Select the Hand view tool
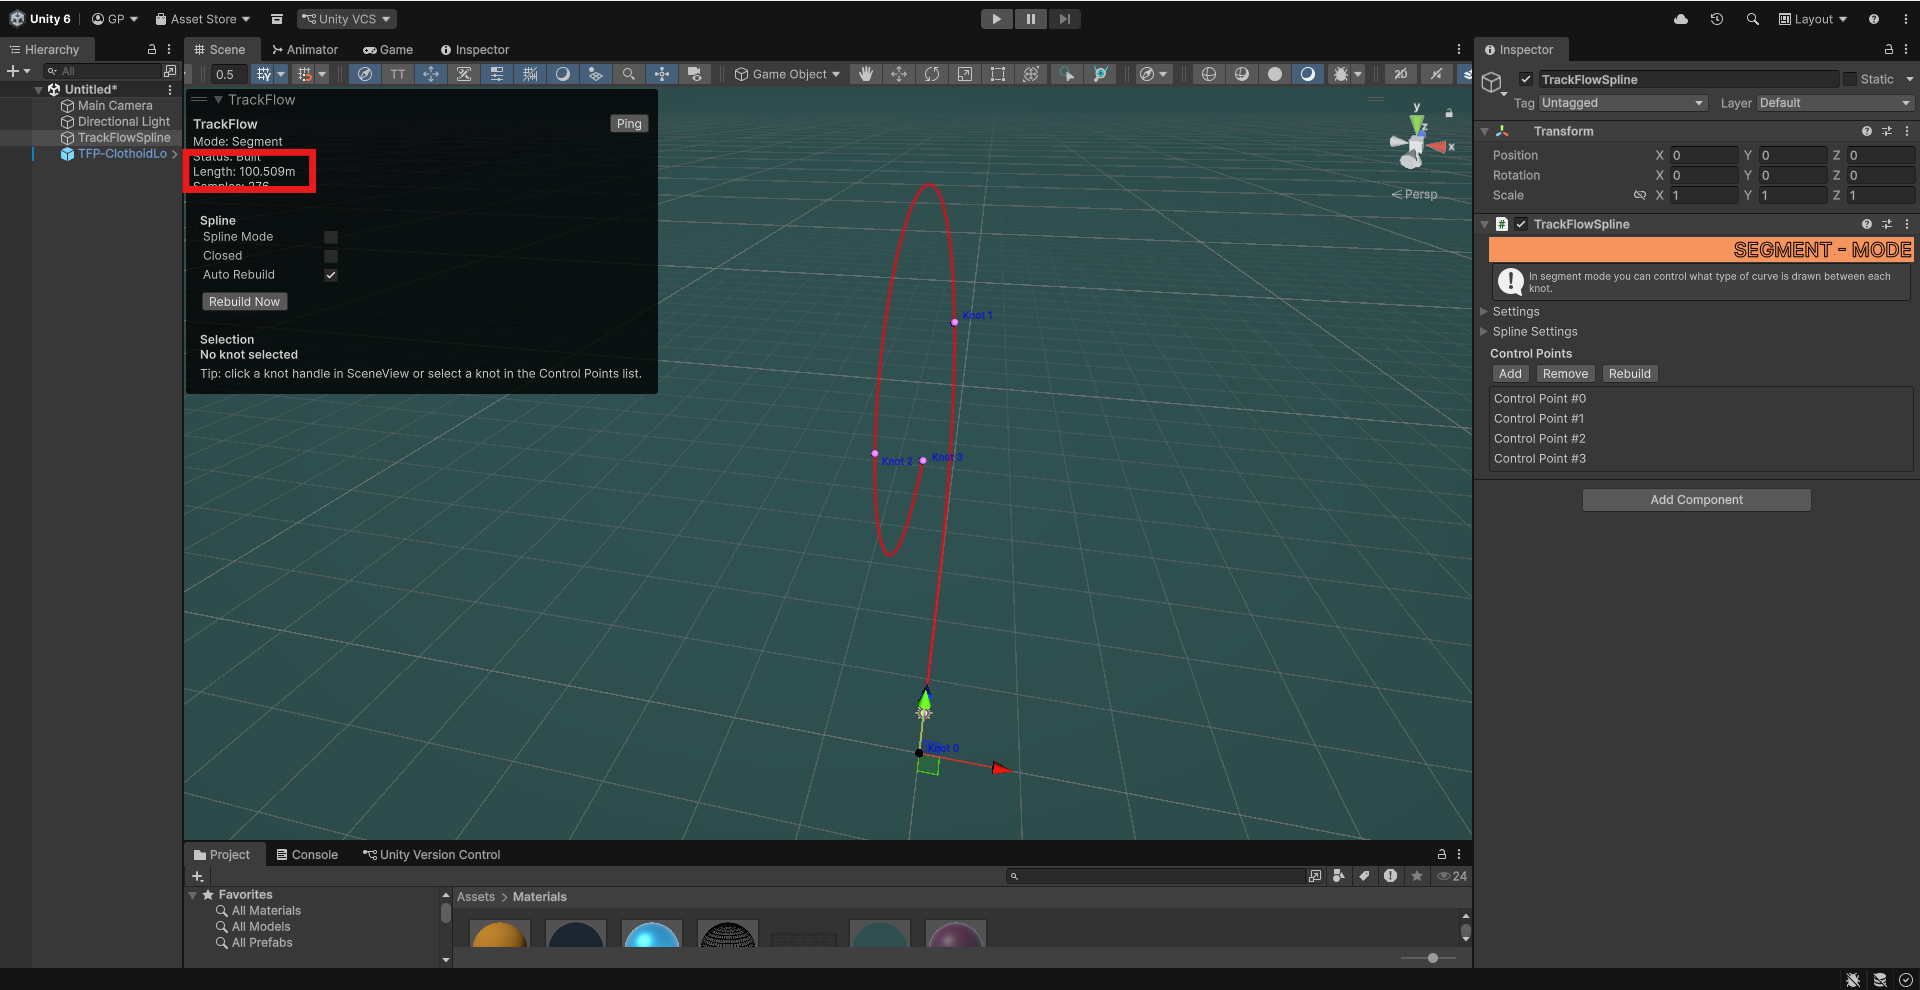Screen dimensions: 1920x990 (866, 74)
